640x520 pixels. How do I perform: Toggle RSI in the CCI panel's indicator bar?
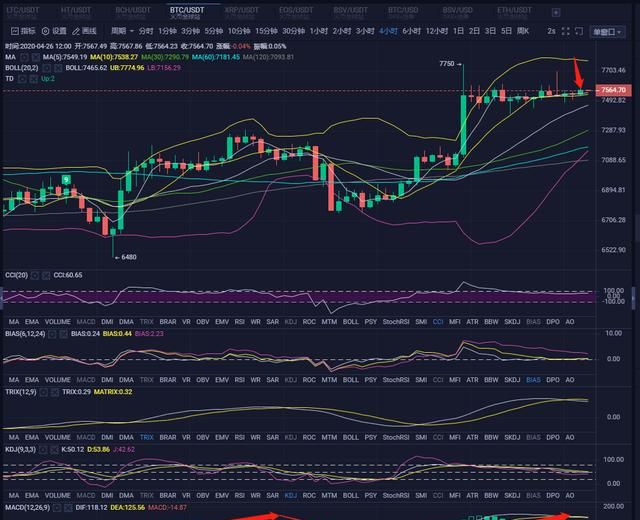(x=240, y=322)
